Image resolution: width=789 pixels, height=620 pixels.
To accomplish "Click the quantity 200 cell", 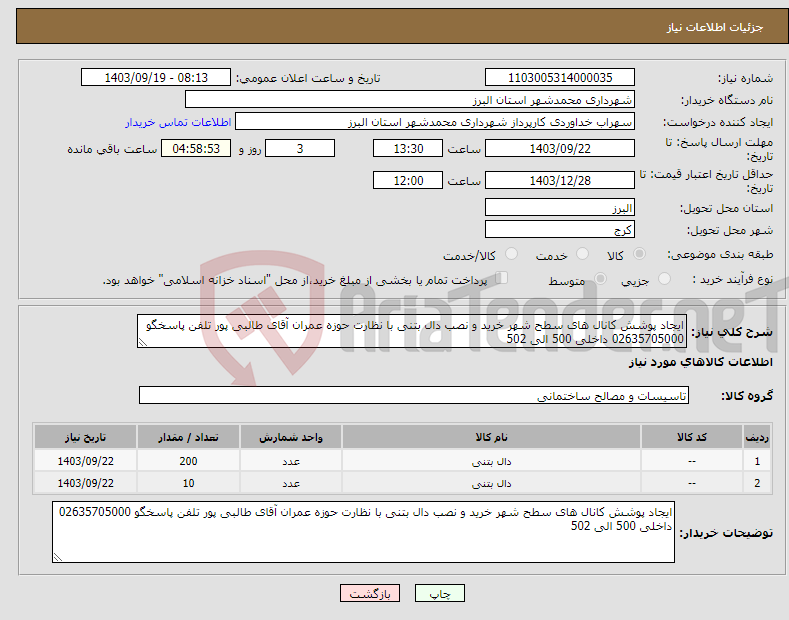I will [188, 461].
